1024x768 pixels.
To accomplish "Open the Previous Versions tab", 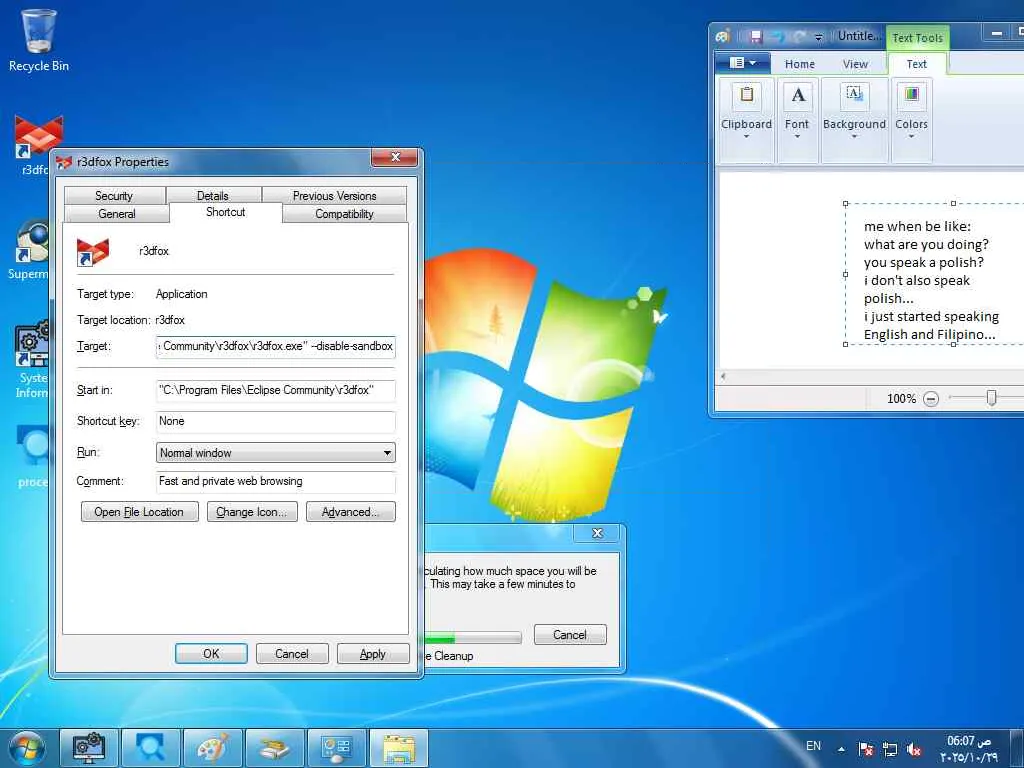I will [334, 195].
